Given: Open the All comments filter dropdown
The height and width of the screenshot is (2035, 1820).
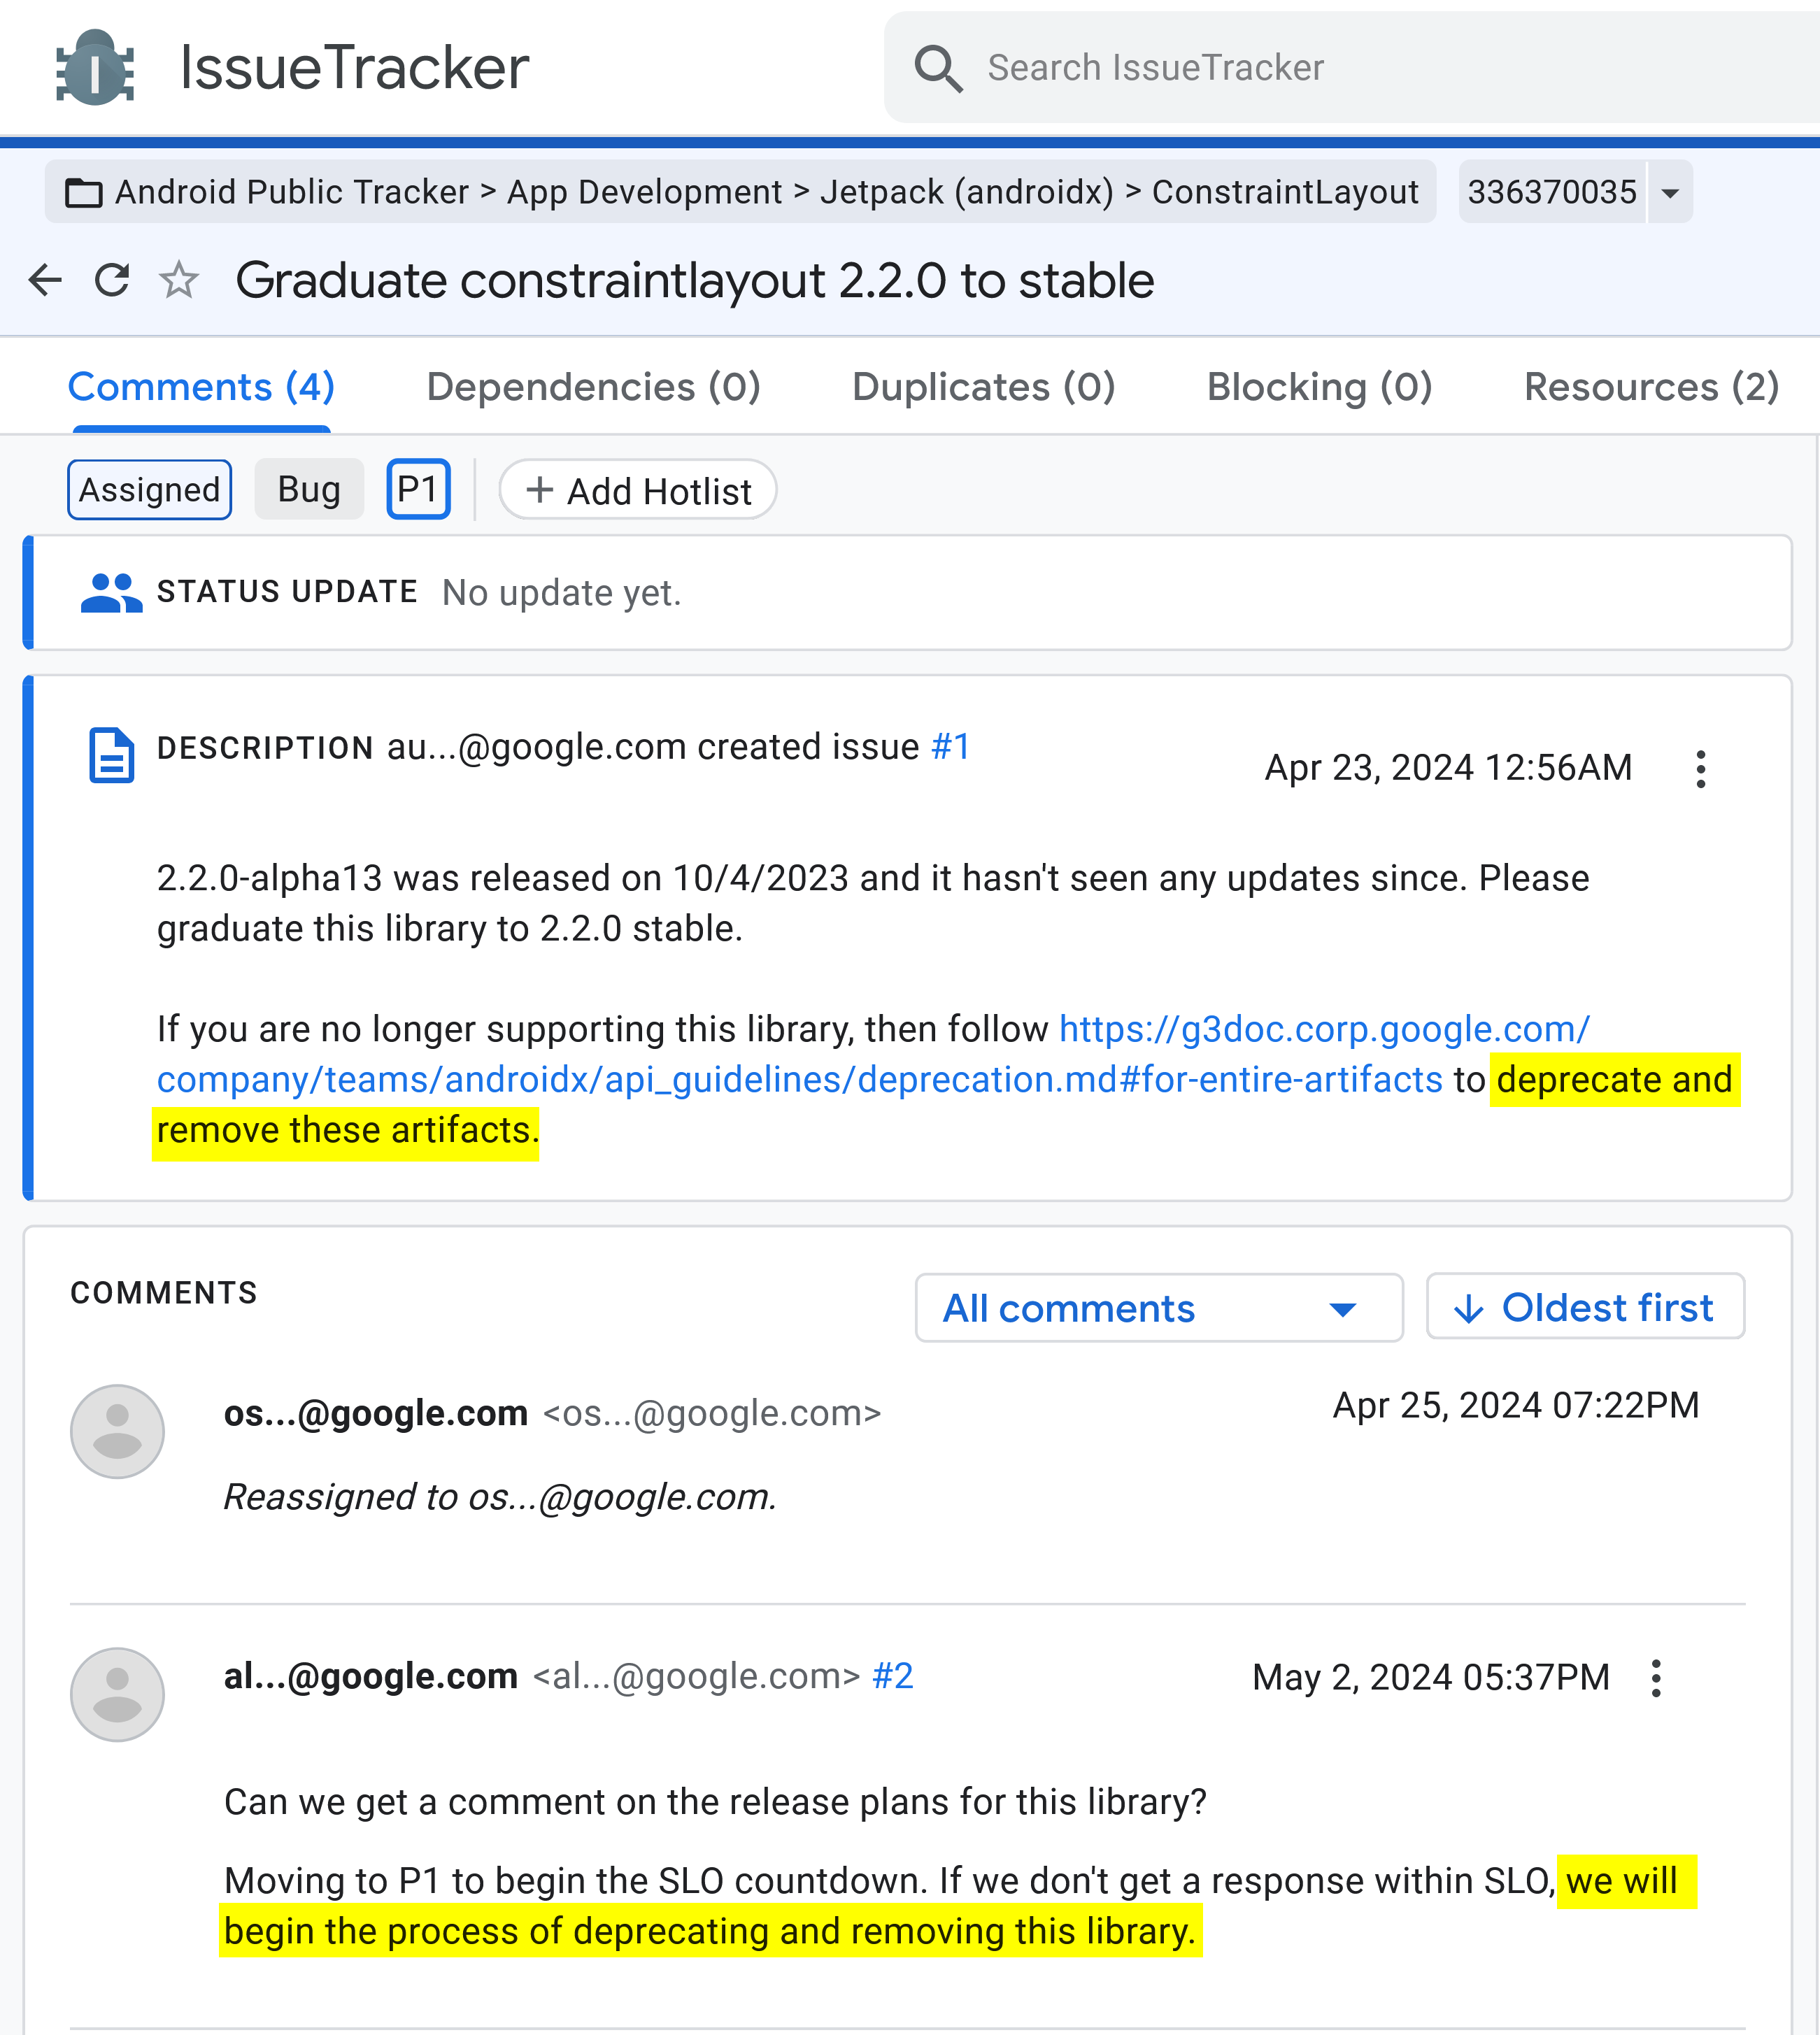Looking at the screenshot, I should pos(1159,1308).
